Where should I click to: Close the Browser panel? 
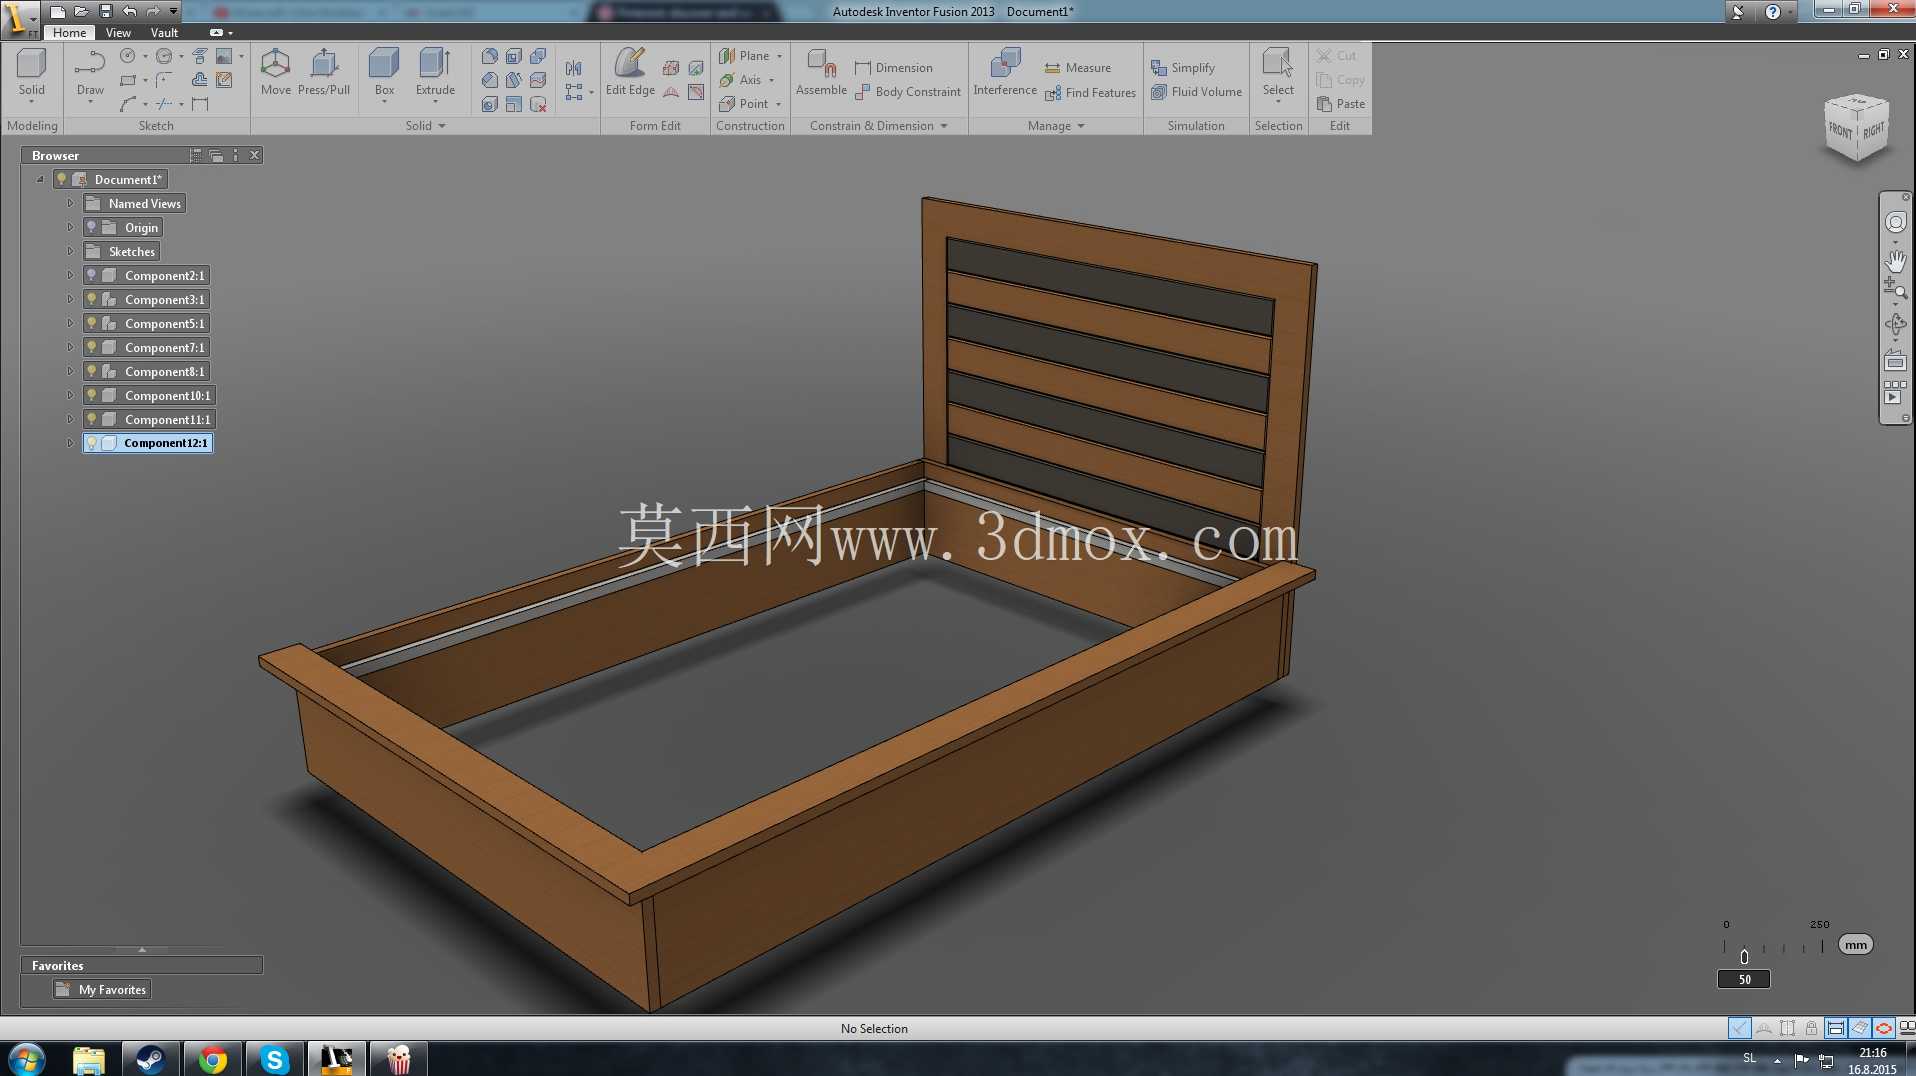pyautogui.click(x=254, y=155)
